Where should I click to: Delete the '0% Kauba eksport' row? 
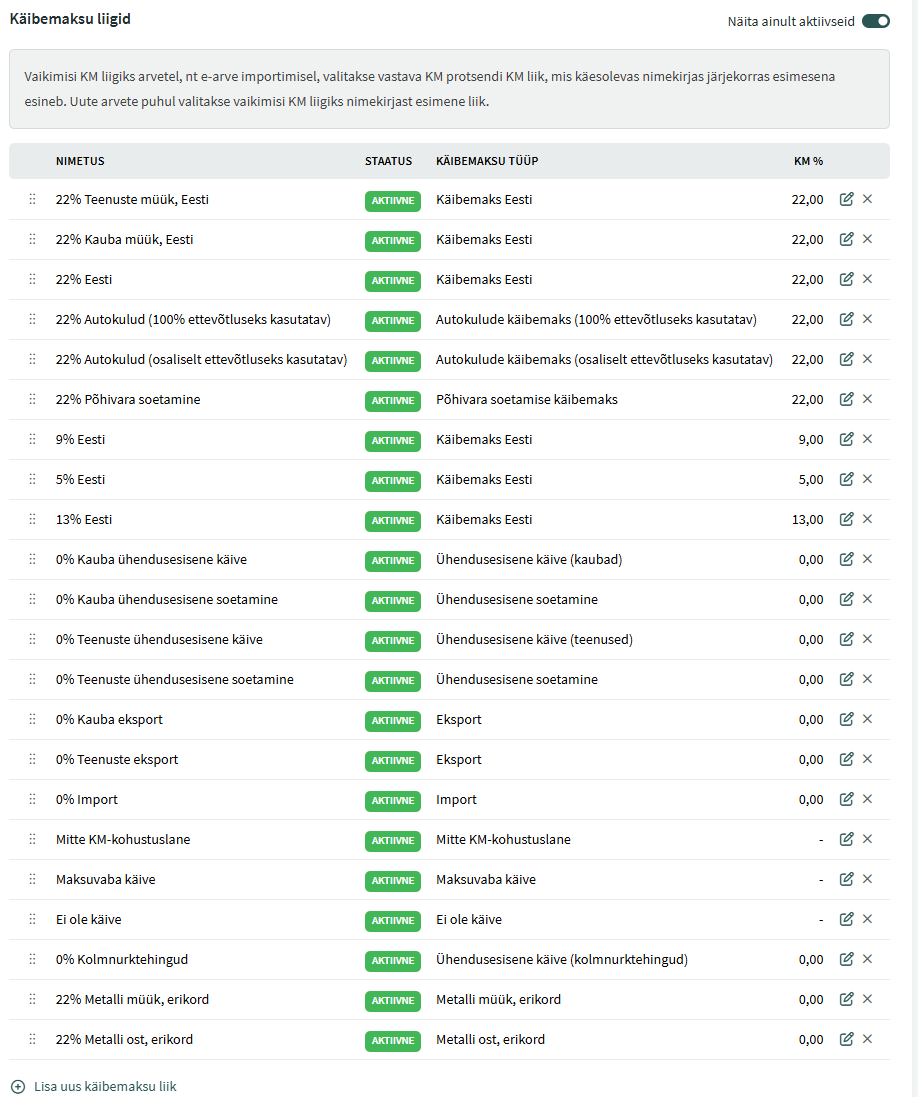[x=868, y=719]
